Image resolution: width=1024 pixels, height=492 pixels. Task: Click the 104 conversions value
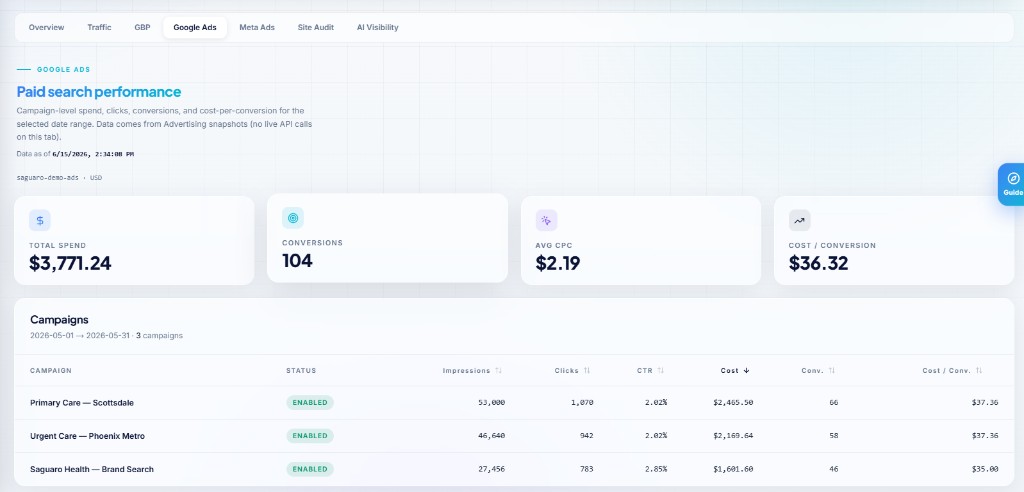point(297,261)
